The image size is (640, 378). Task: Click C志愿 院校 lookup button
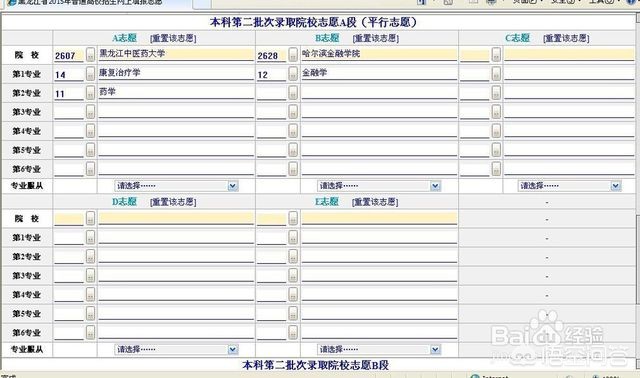[496, 54]
